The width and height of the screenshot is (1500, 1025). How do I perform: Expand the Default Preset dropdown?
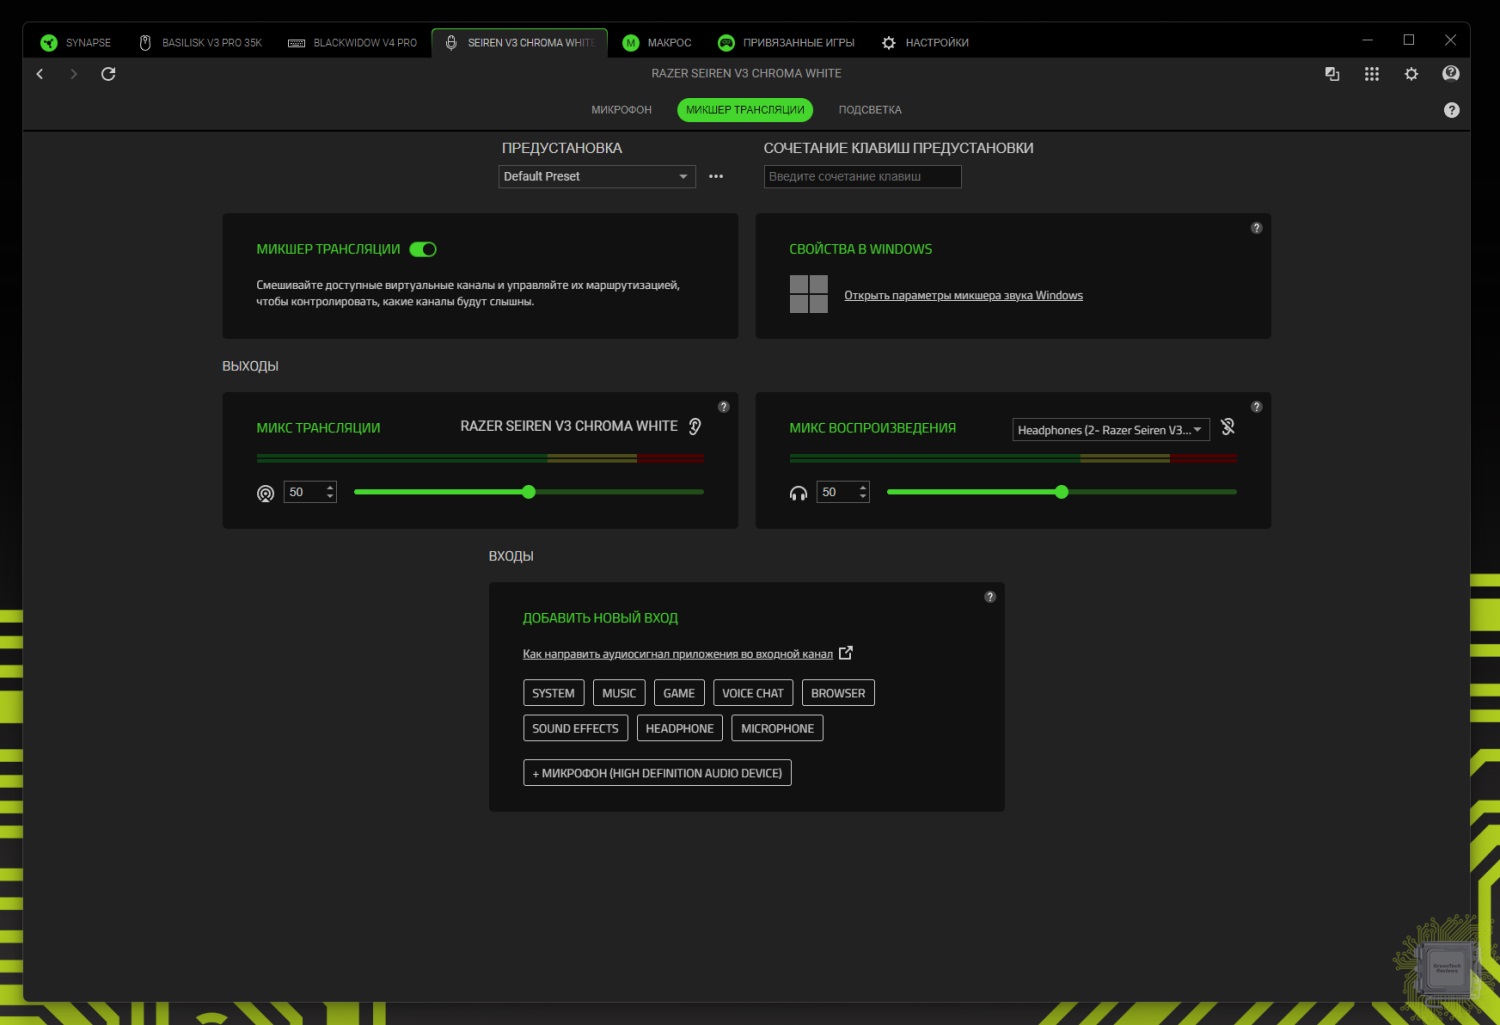coord(596,177)
